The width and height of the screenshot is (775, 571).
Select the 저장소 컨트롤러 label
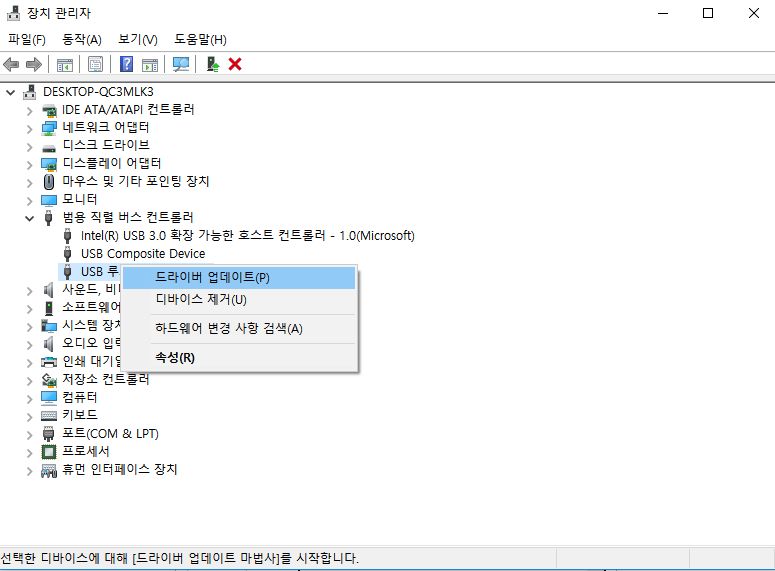(106, 379)
